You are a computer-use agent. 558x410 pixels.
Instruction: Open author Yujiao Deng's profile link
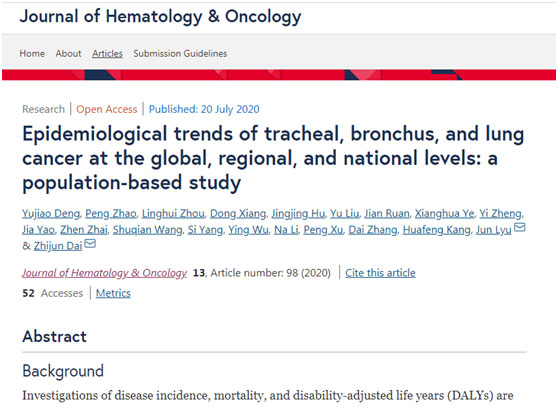[51, 214]
